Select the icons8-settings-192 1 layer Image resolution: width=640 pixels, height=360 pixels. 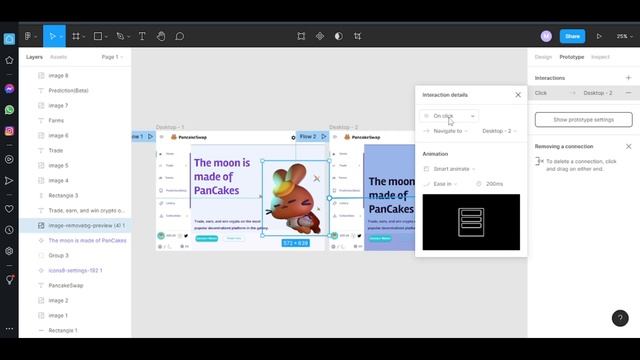(75, 270)
